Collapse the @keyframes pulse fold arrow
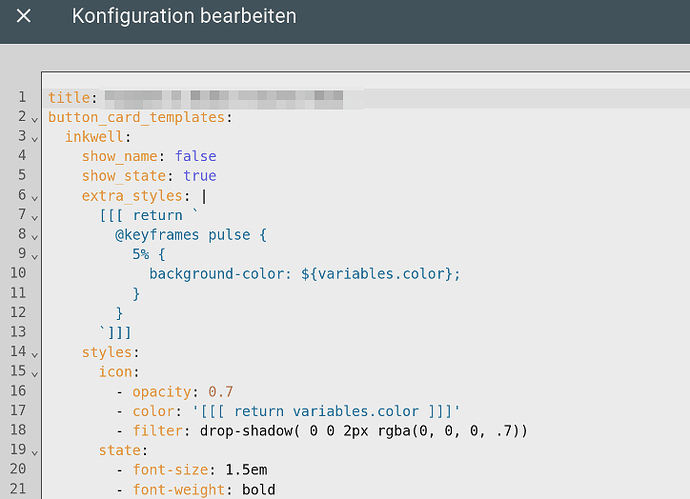This screenshot has width=690, height=499. (35, 237)
